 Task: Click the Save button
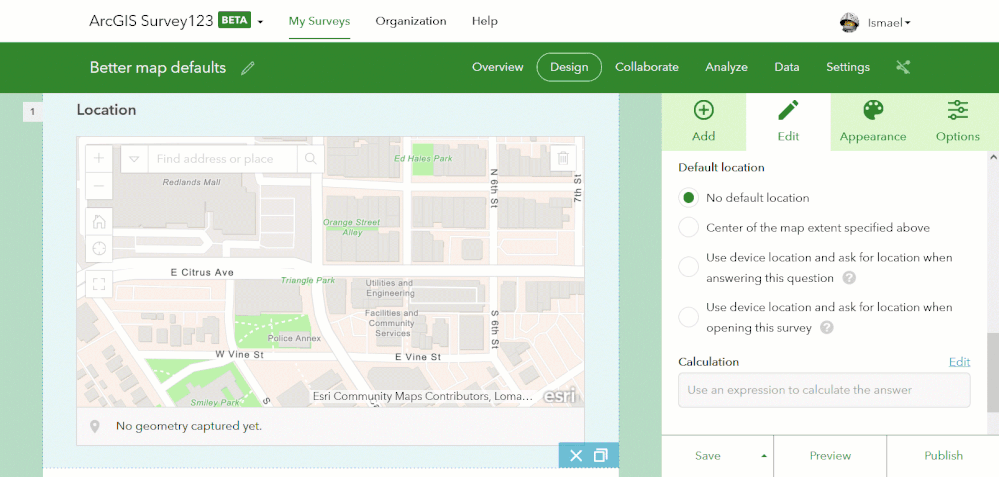[x=708, y=455]
